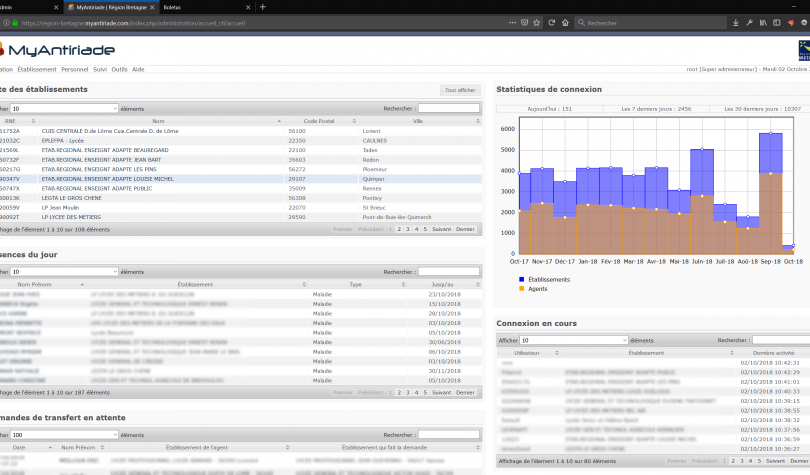Click last activity 02/10/2018 10:42:31

pos(770,363)
